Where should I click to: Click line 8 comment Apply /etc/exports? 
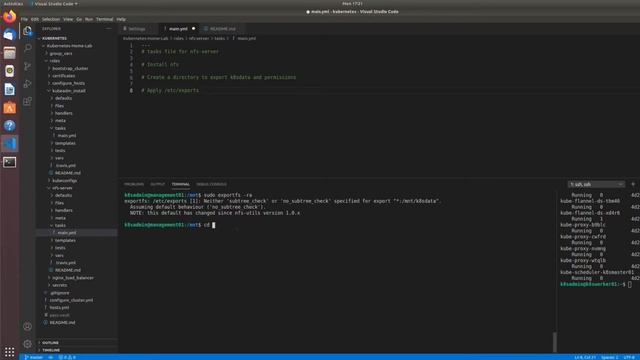click(x=170, y=90)
